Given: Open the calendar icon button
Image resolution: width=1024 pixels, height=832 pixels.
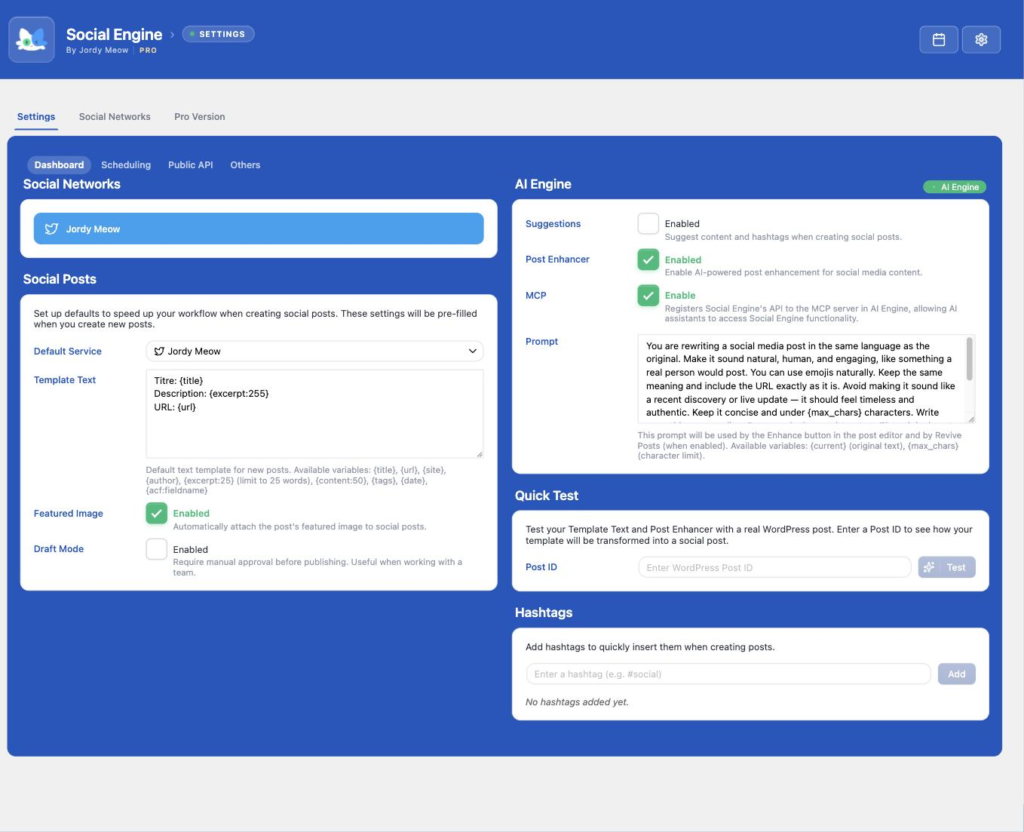Looking at the screenshot, I should 938,40.
